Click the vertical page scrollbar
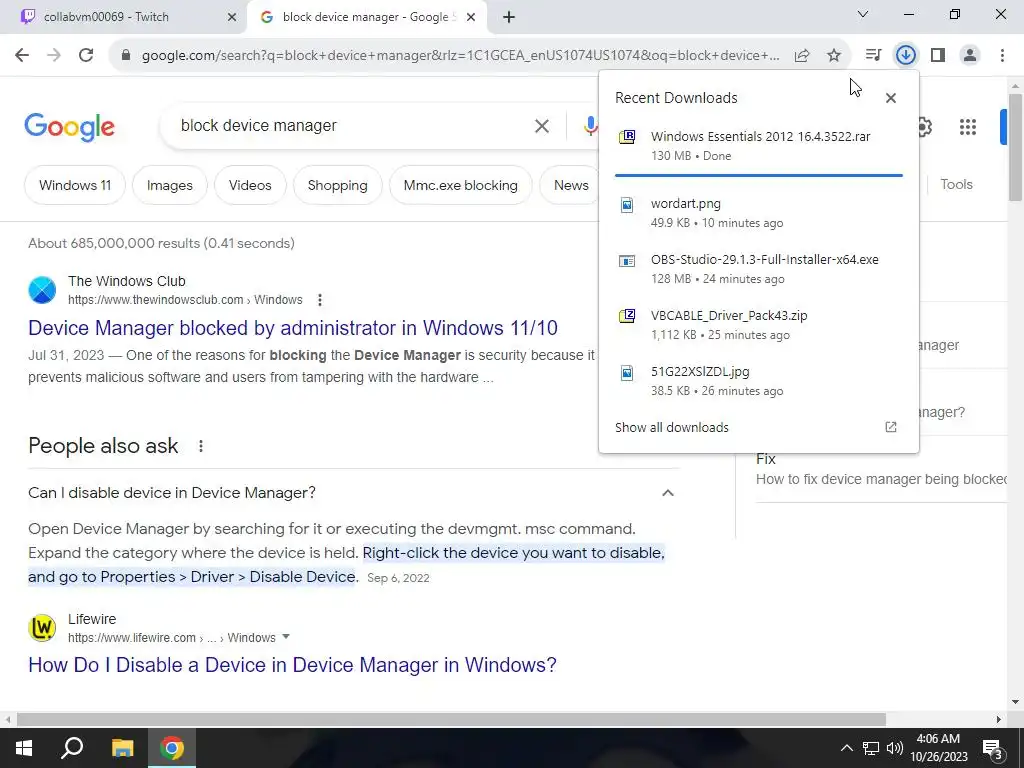The height and width of the screenshot is (768, 1024). 1015,148
